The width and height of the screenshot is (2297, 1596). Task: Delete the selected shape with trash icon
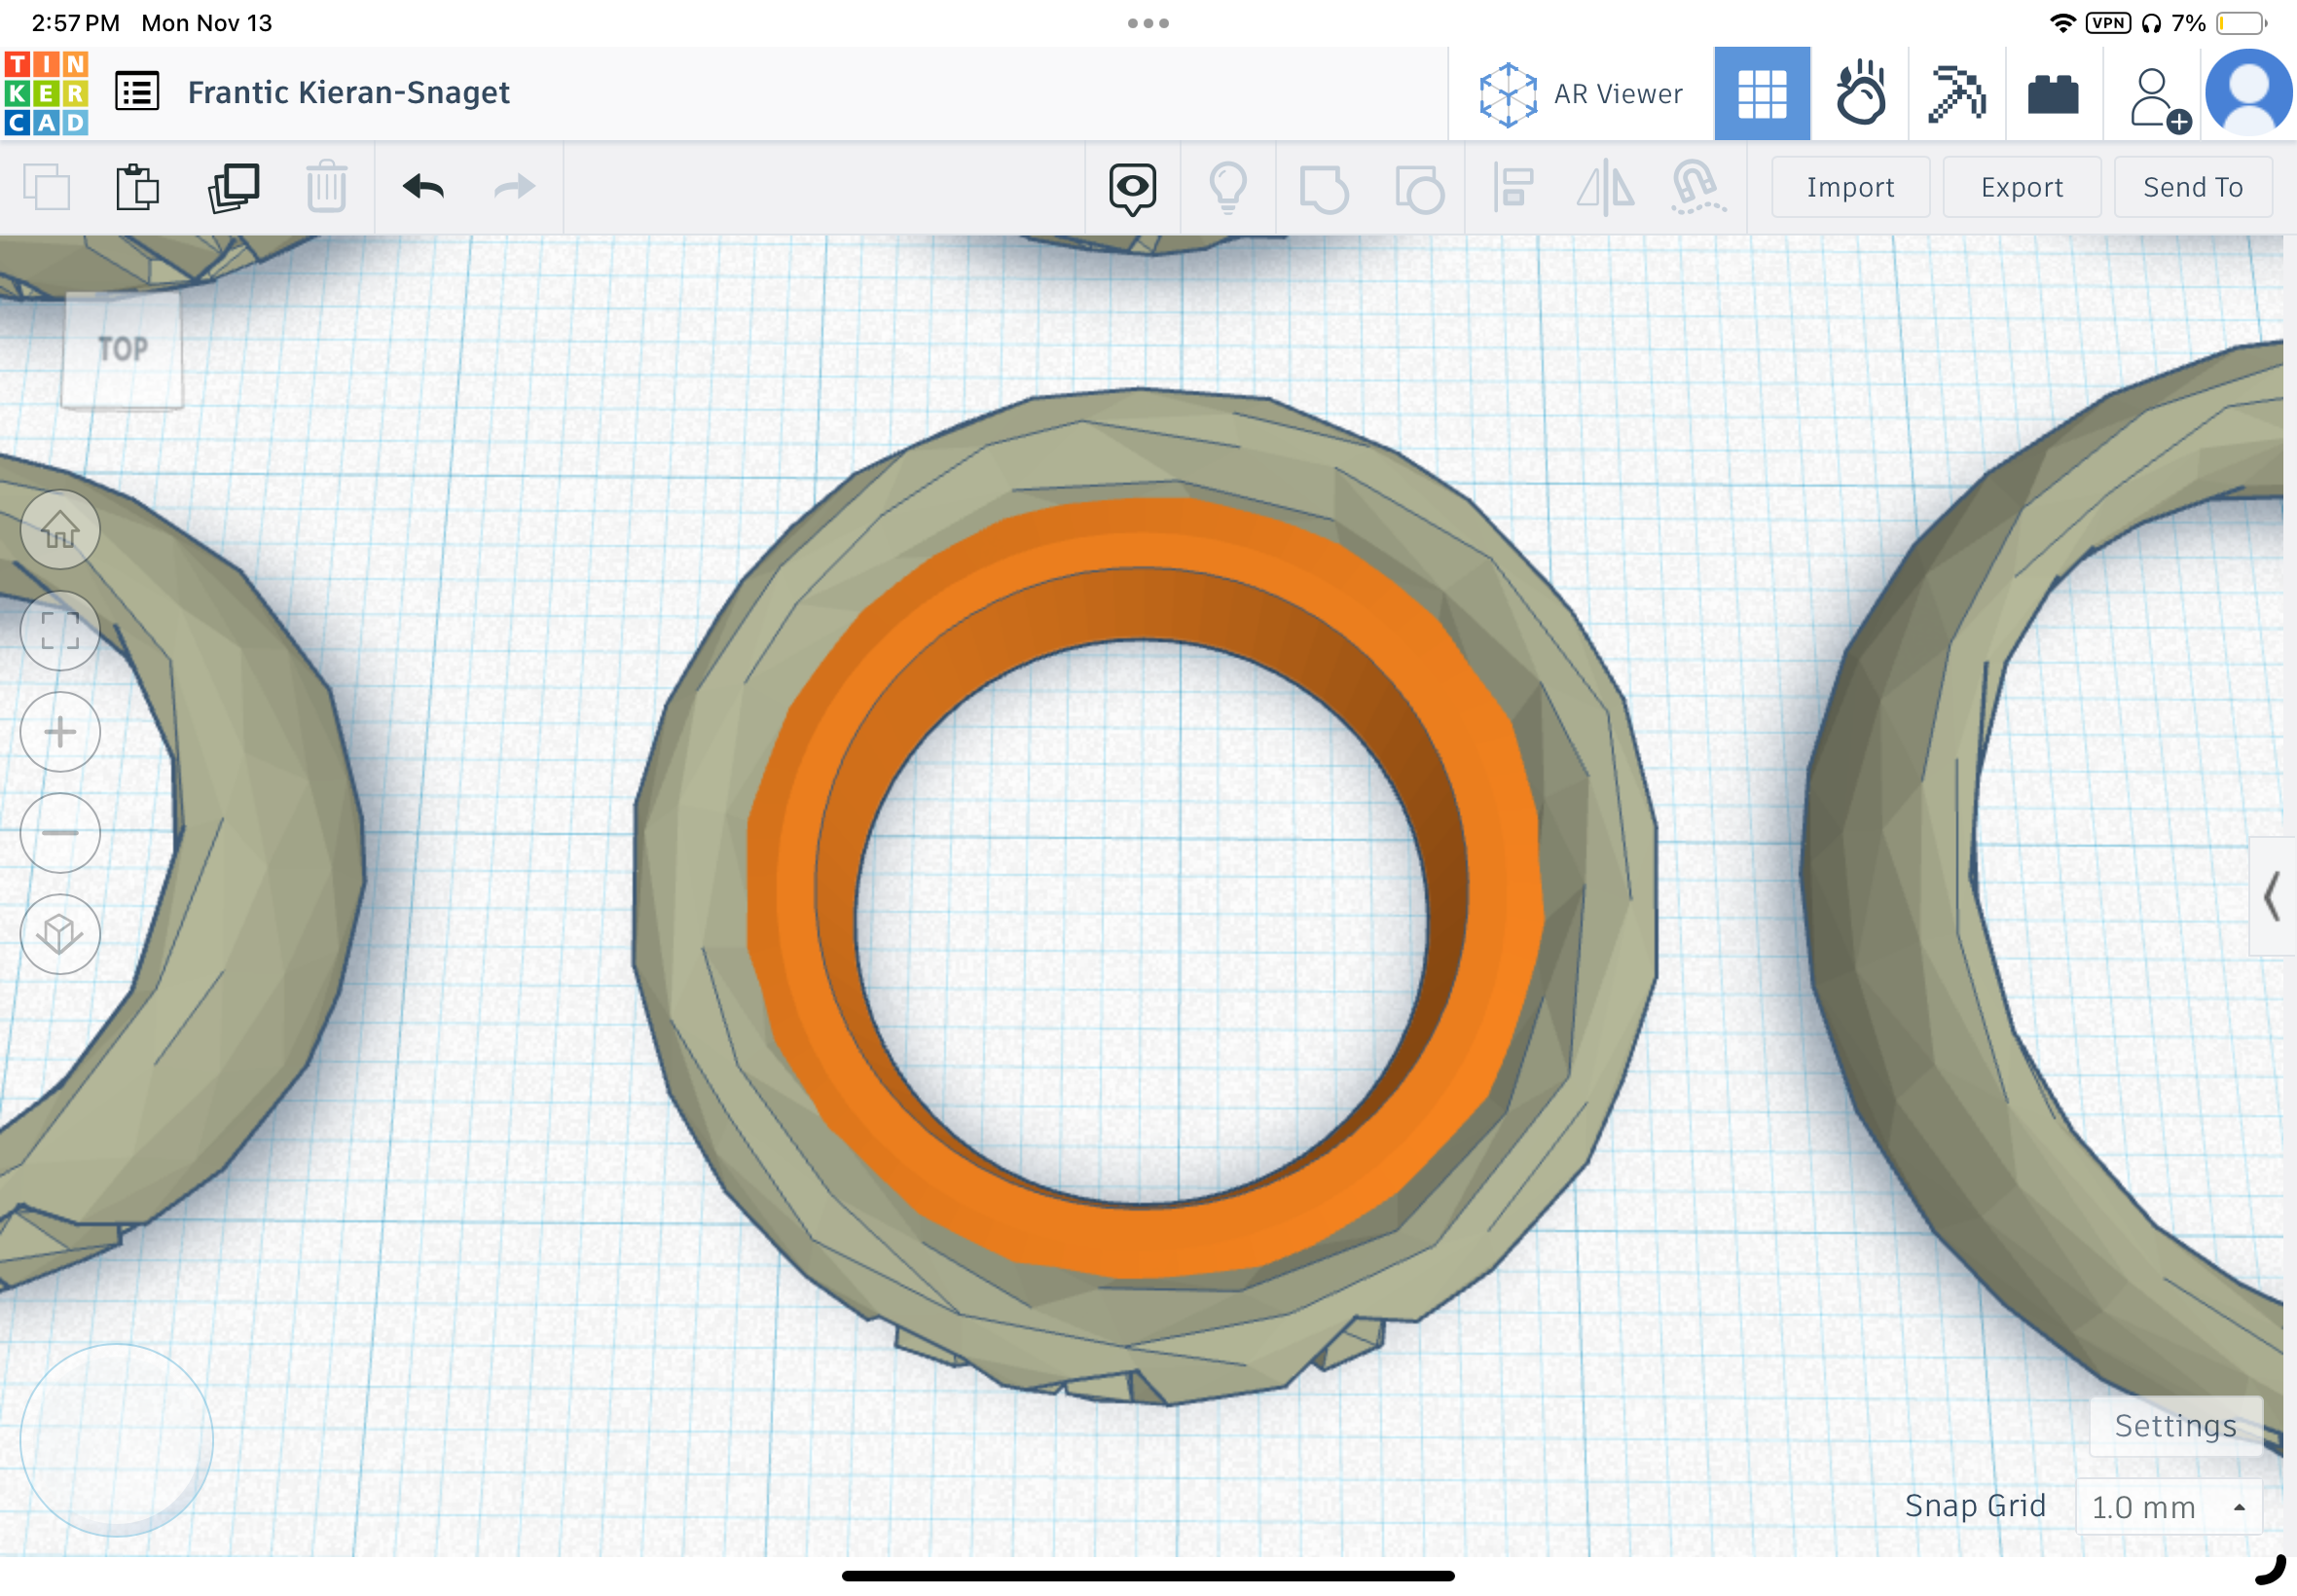(323, 187)
